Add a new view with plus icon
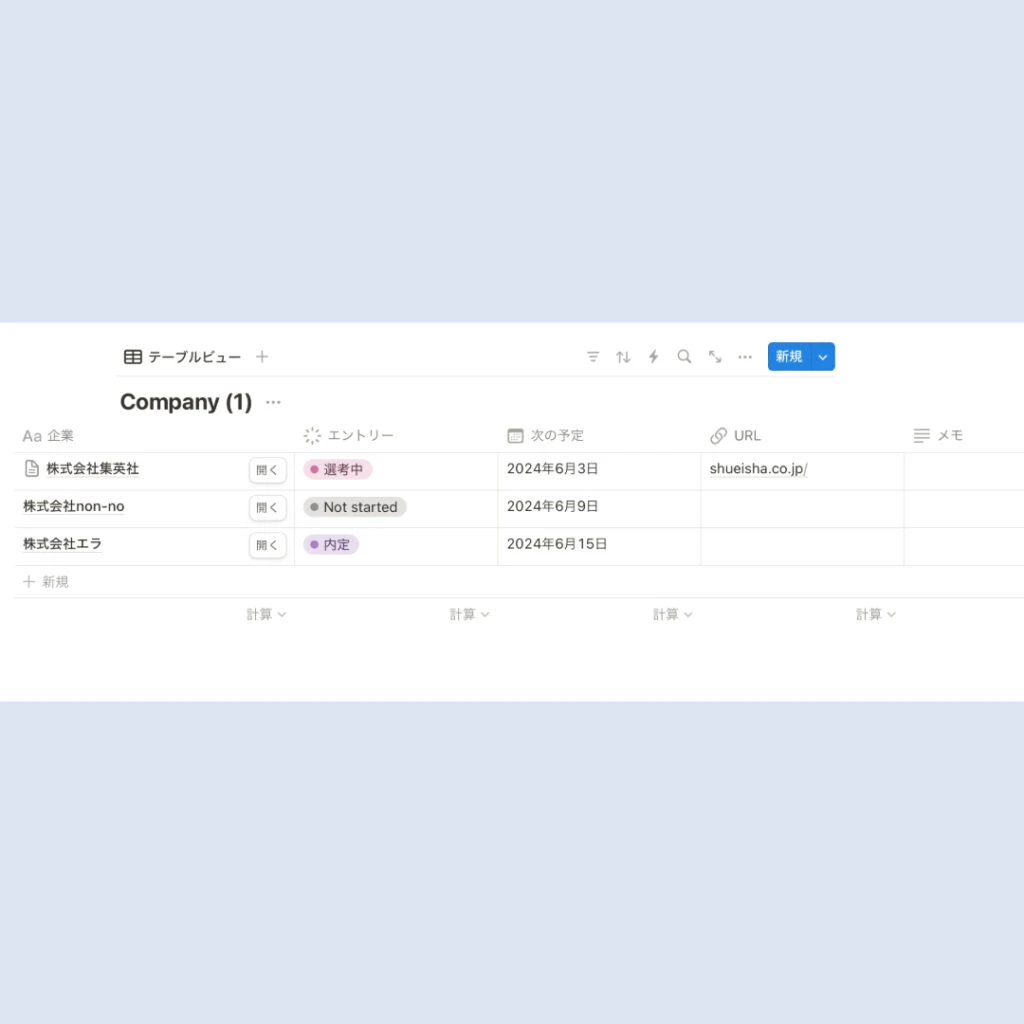This screenshot has height=1024, width=1024. (x=262, y=357)
